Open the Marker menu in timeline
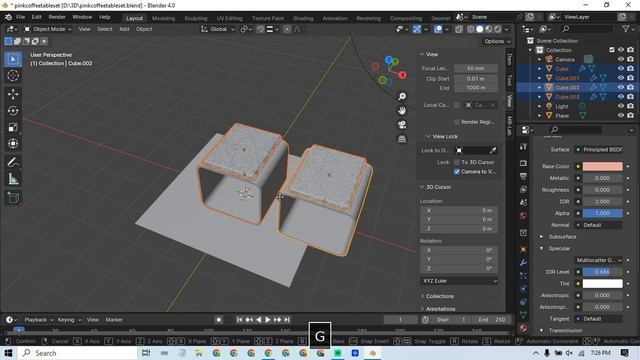The height and width of the screenshot is (360, 640). tap(114, 320)
